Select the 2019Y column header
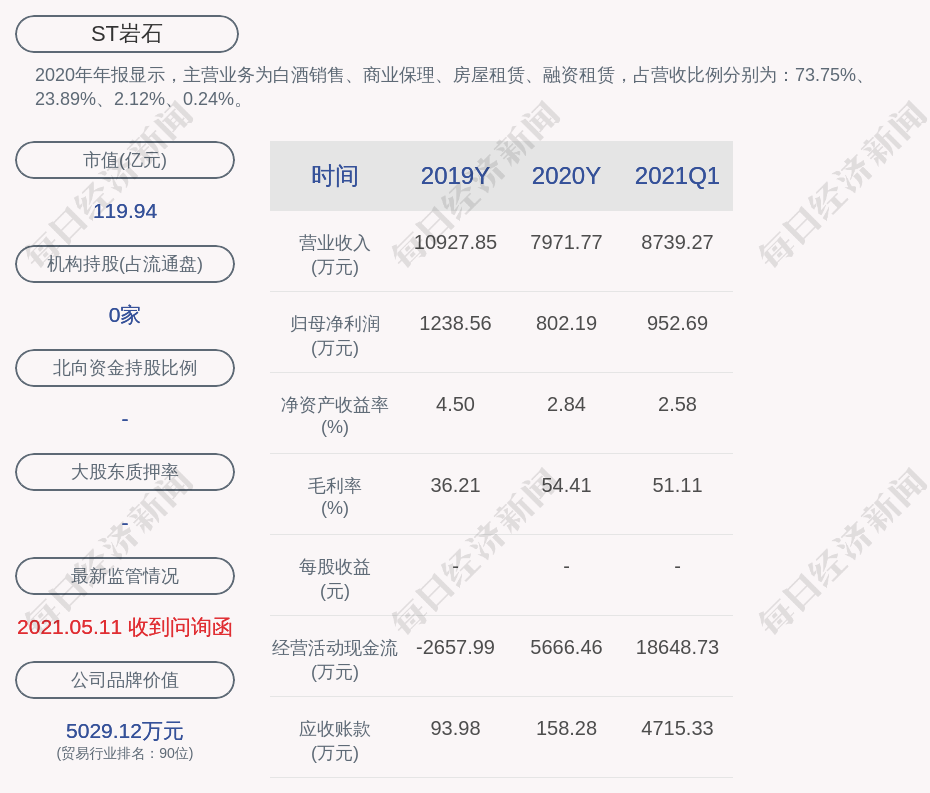This screenshot has width=930, height=793. [455, 176]
